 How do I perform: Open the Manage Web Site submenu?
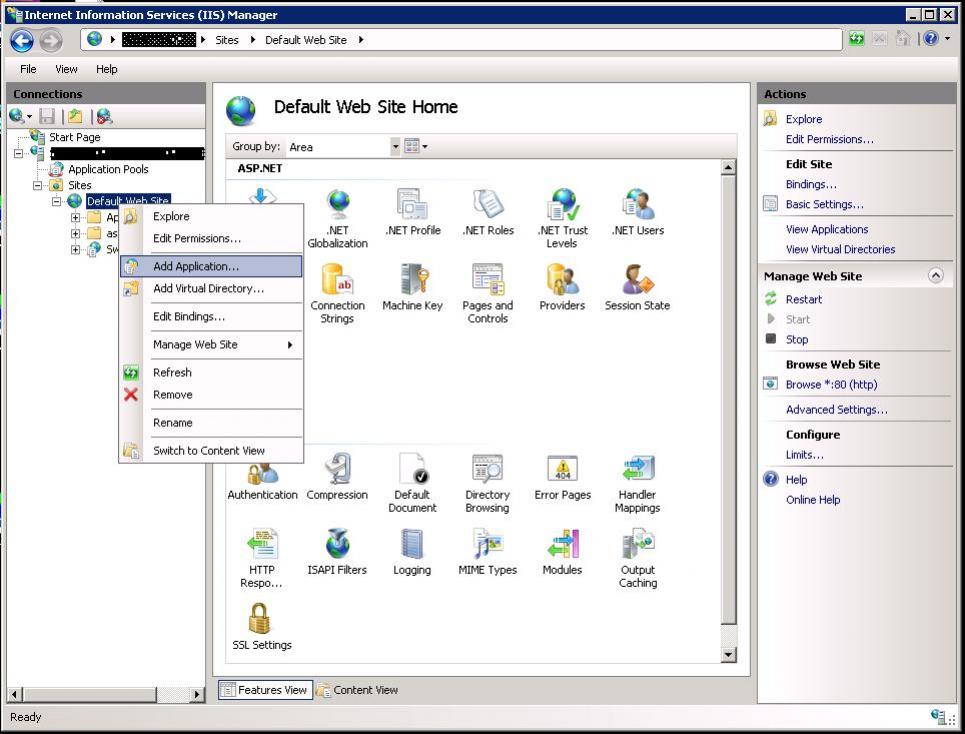tap(211, 345)
